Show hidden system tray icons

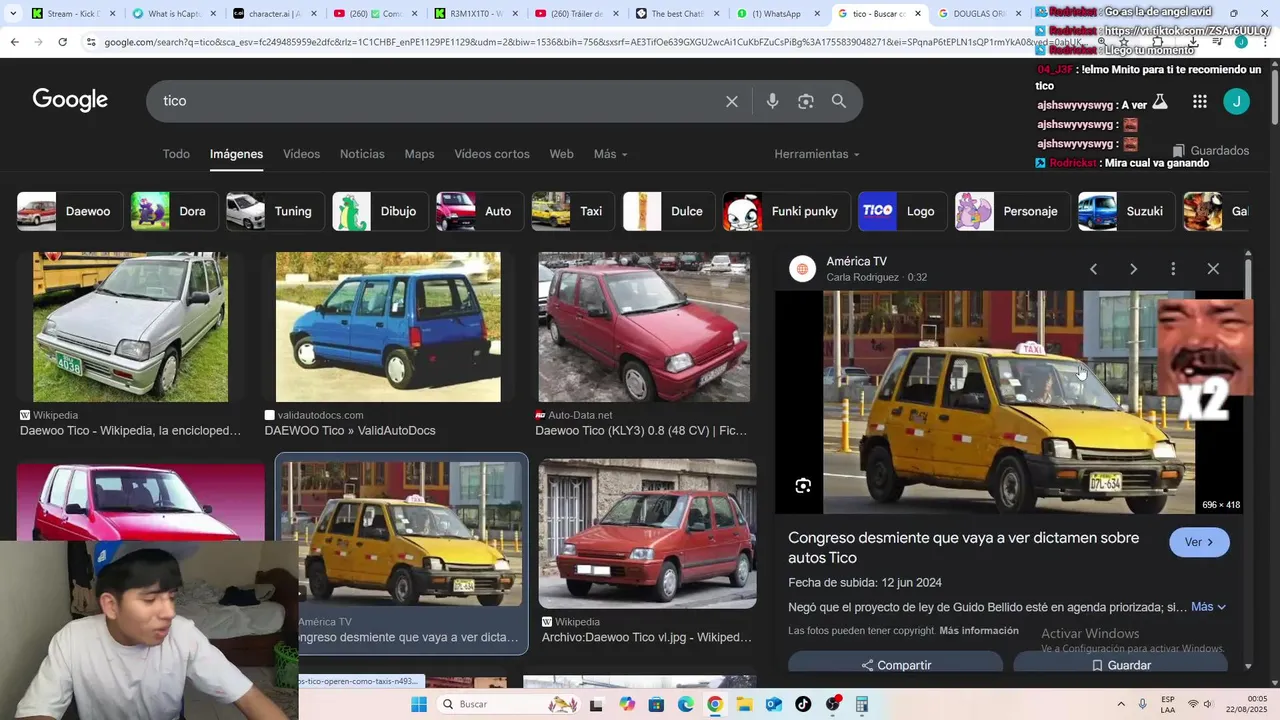tap(1120, 704)
